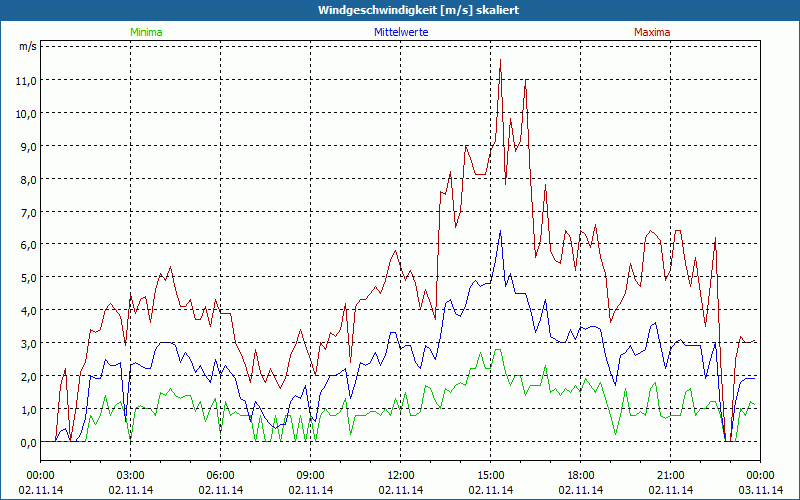Select the green Minima legend label
The width and height of the screenshot is (800, 500).
coord(145,32)
